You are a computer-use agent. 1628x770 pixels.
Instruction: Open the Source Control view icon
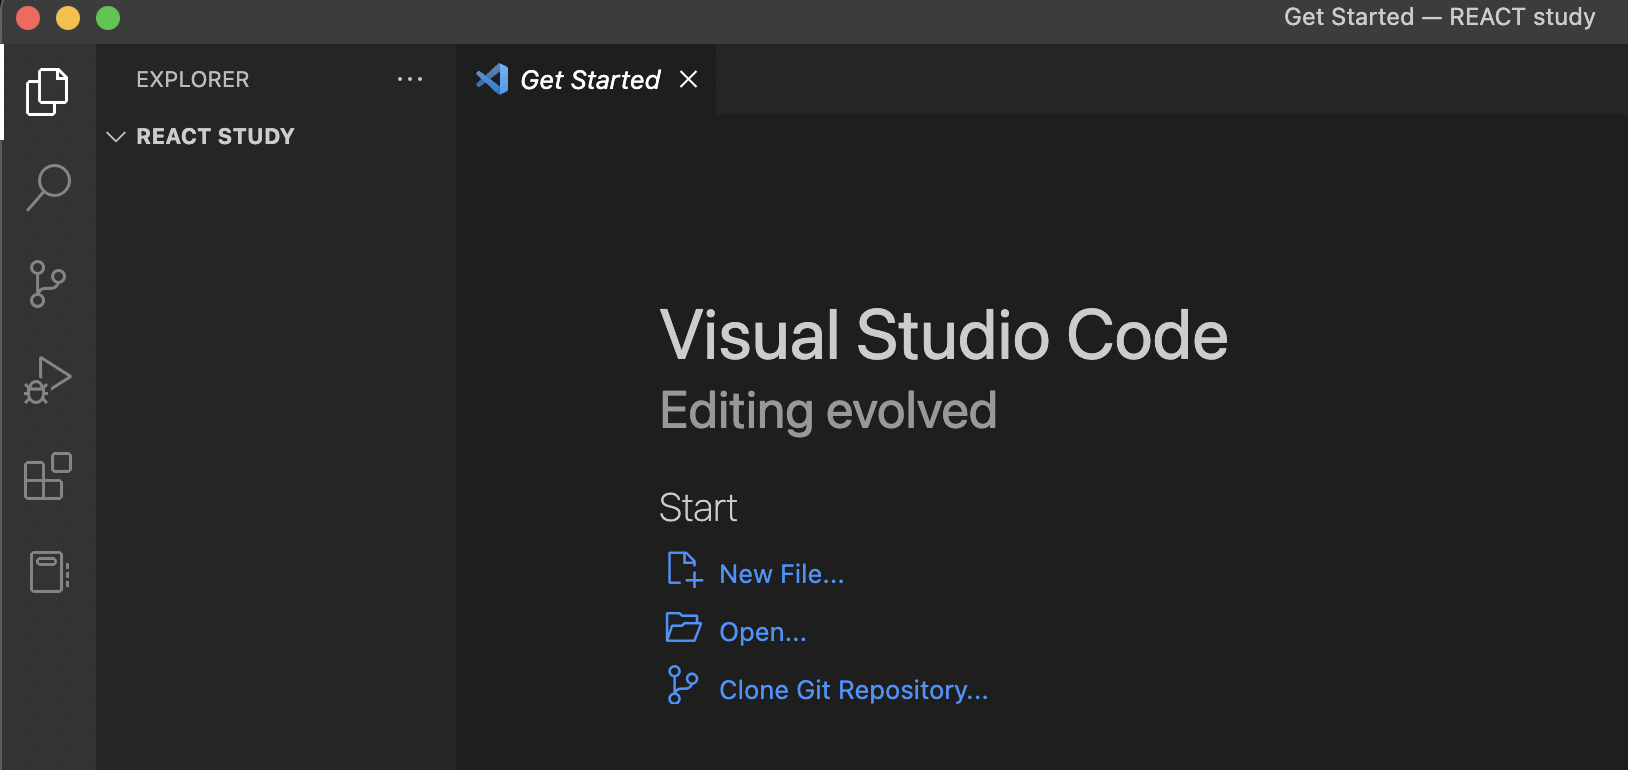[x=48, y=284]
